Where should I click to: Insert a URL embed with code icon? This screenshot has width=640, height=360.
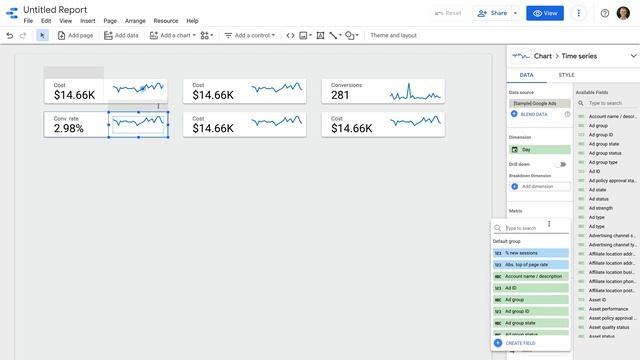290,36
